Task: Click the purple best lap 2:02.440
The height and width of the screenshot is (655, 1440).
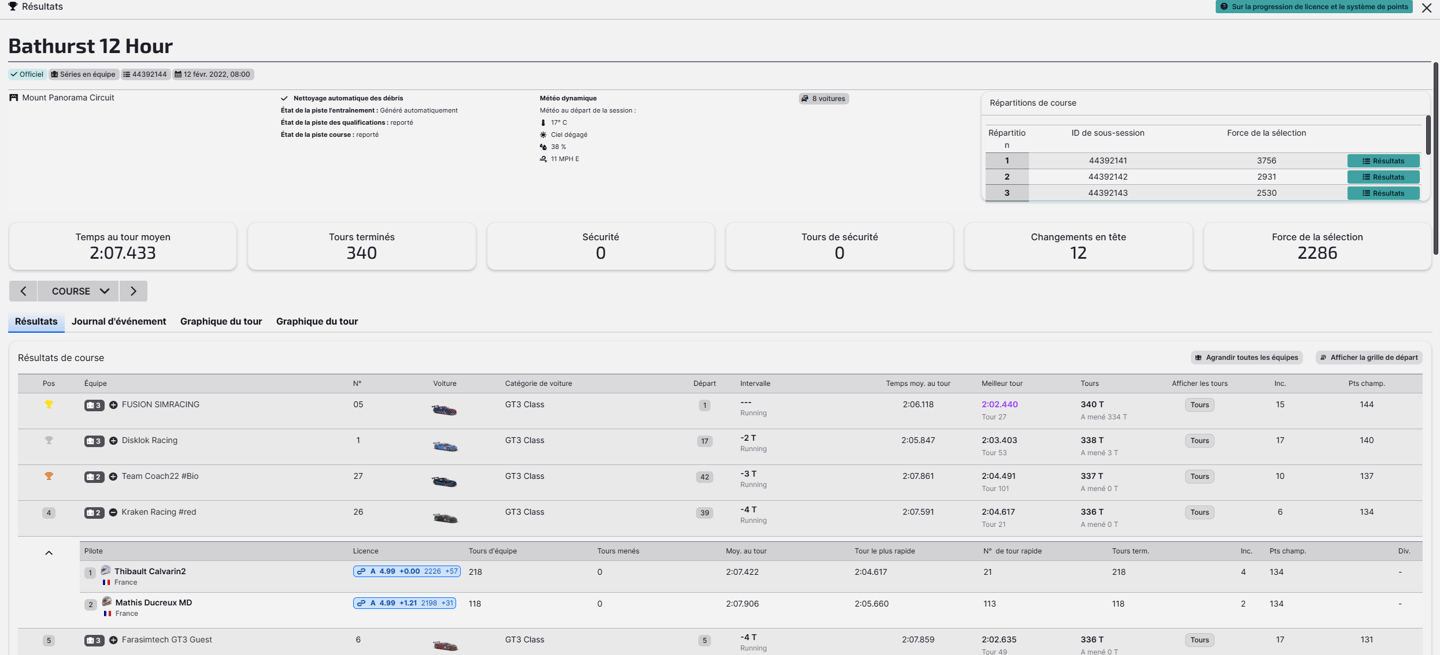Action: coord(999,405)
